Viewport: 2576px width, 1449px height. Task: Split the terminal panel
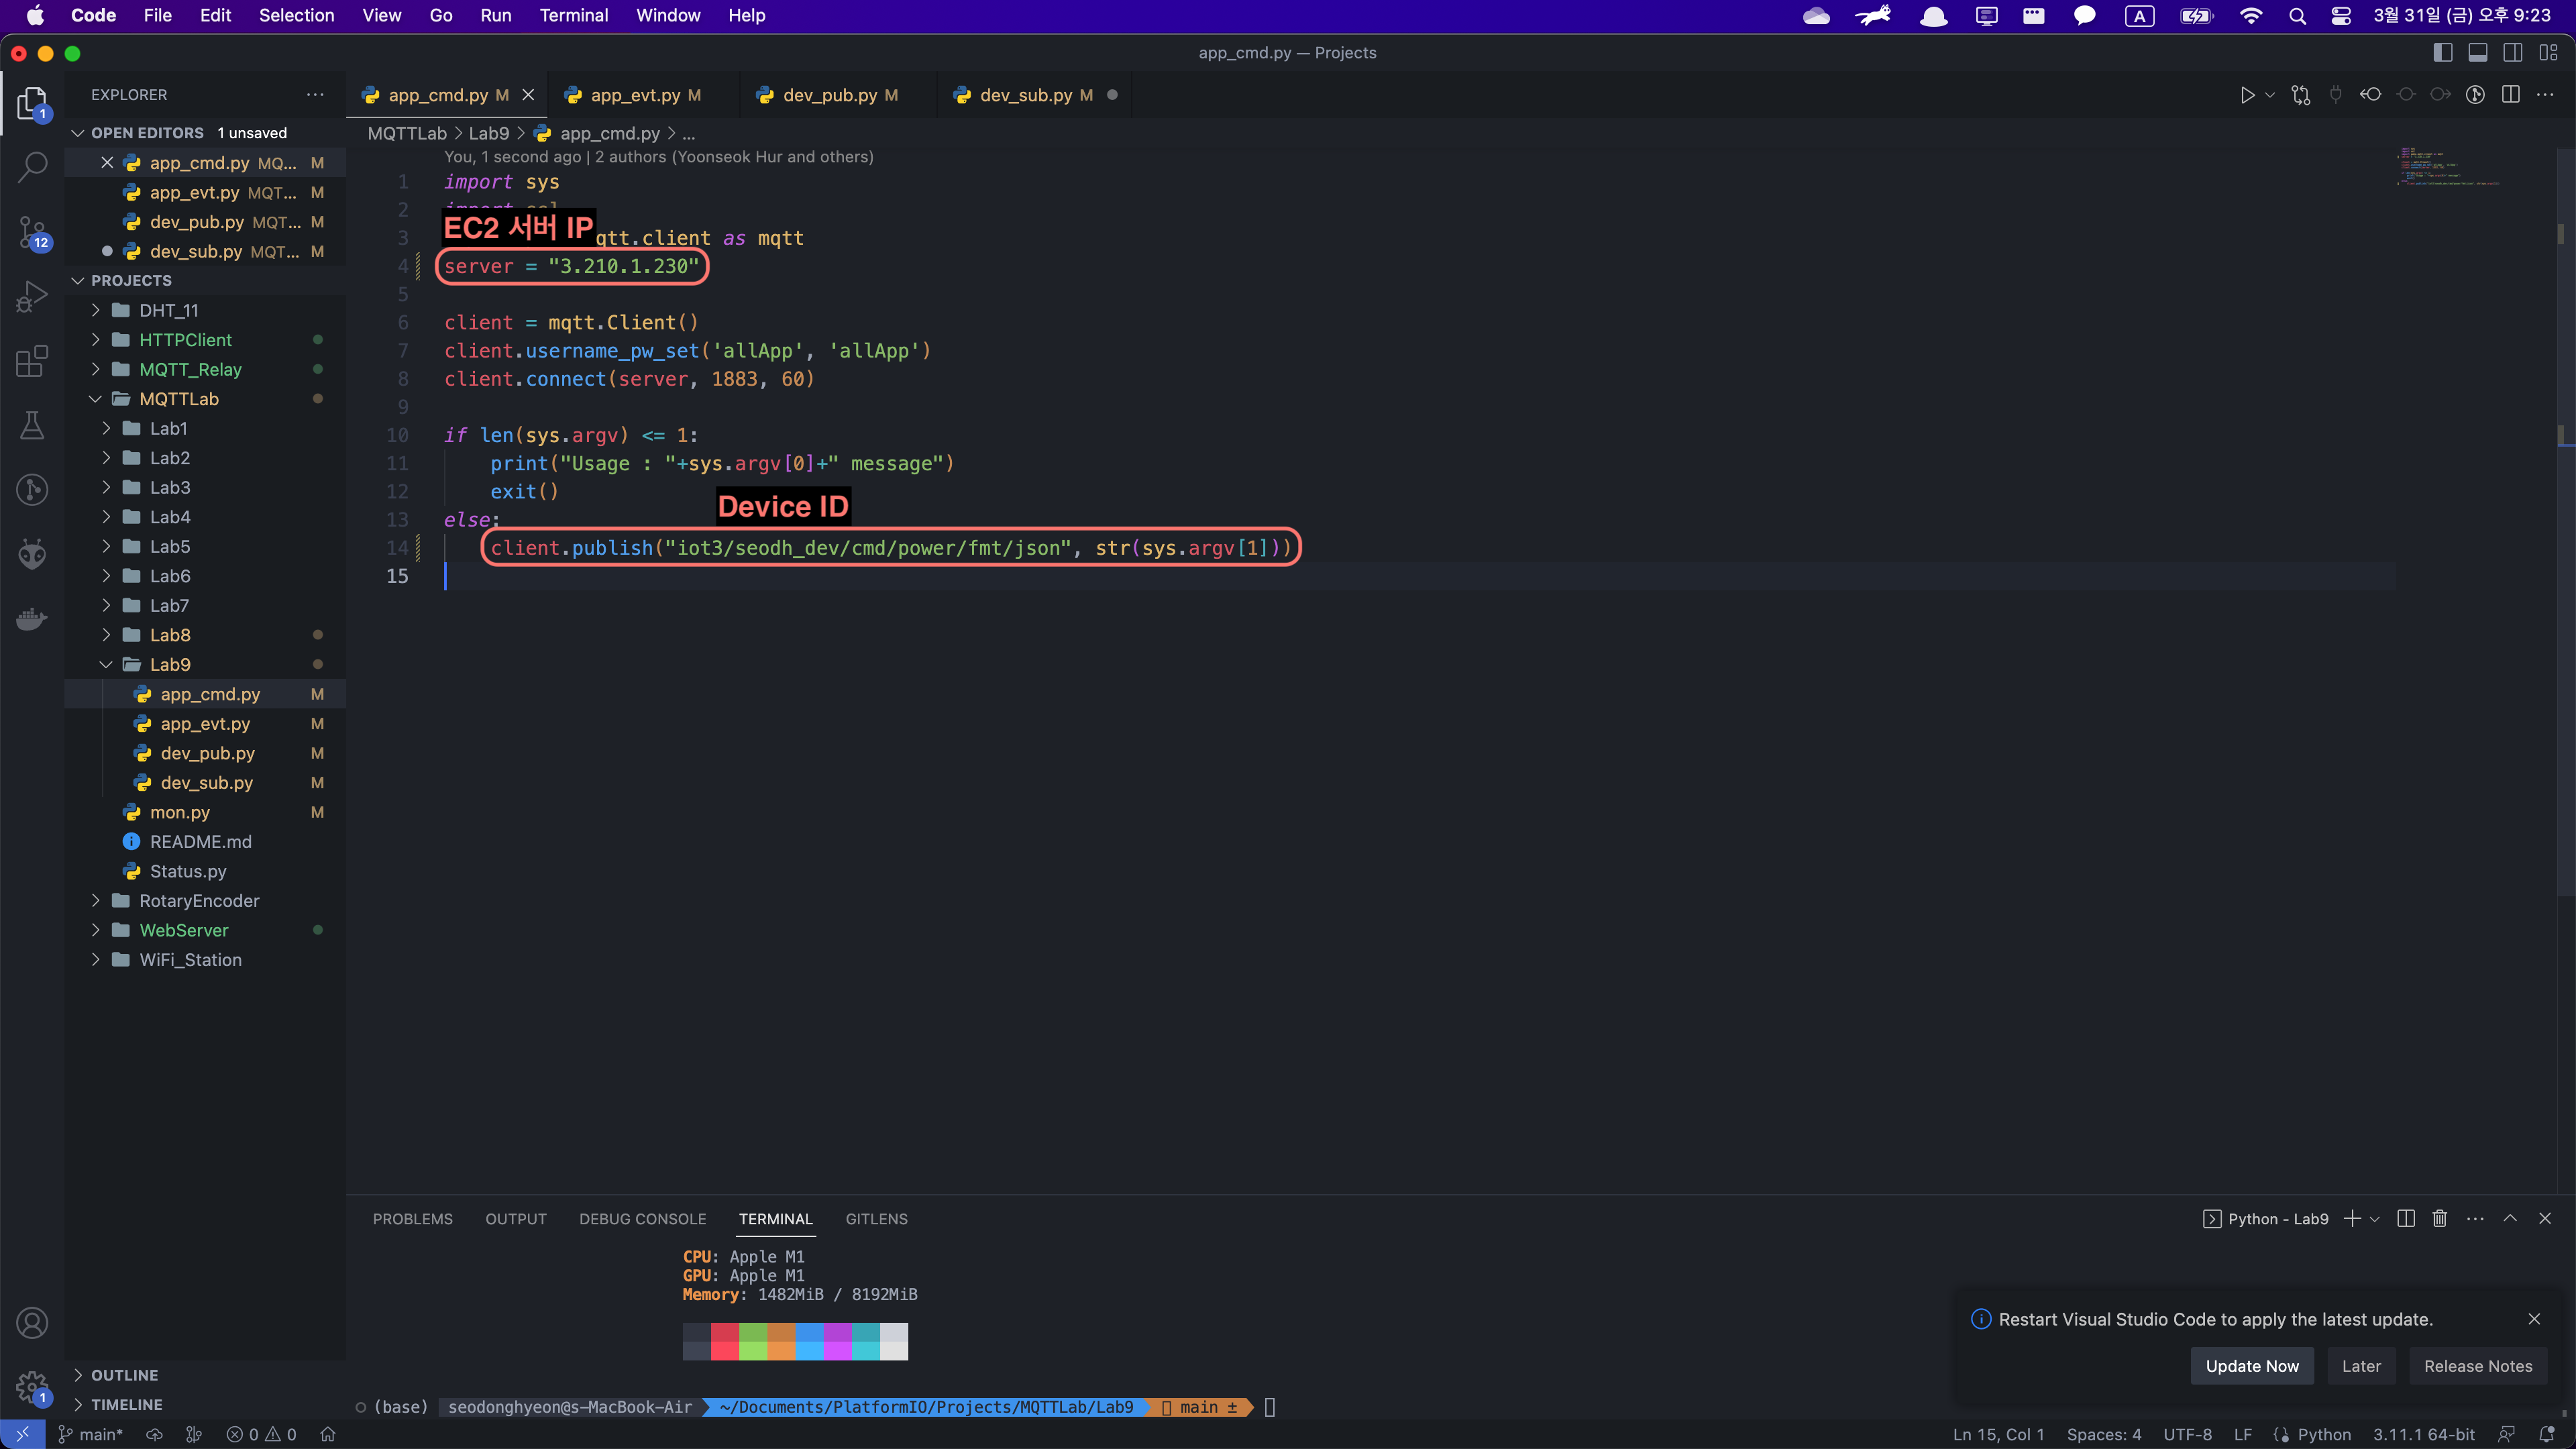pos(2406,1218)
